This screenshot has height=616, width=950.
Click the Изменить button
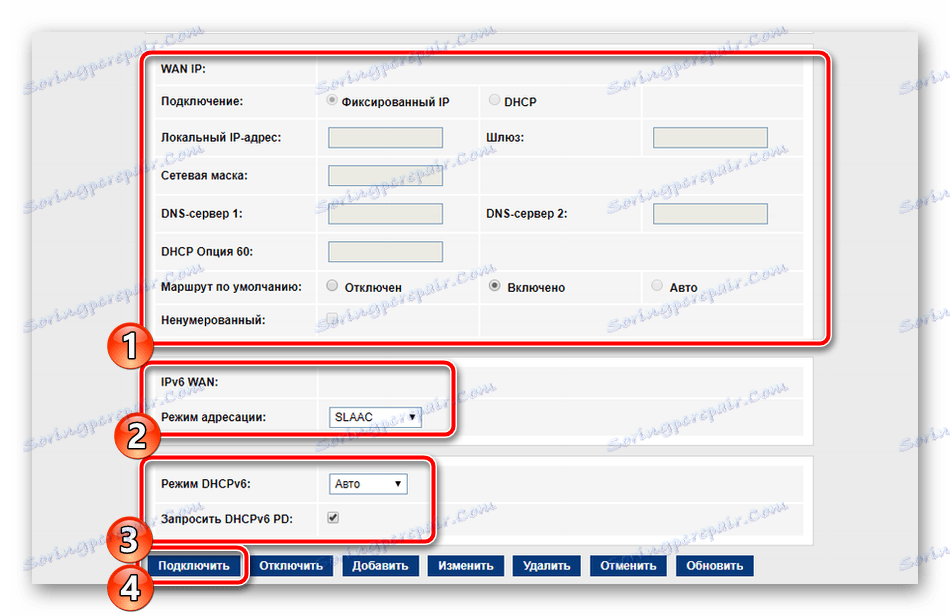466,566
